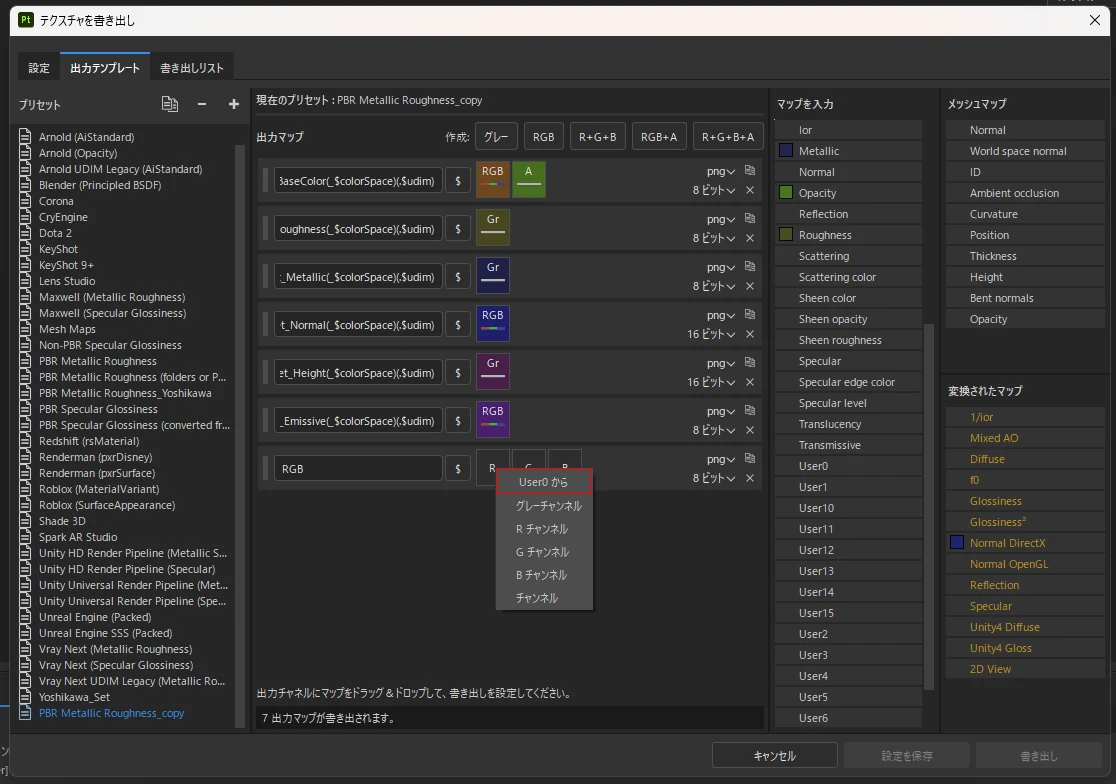Click the Gr channel swatch of Metallic map
The height and width of the screenshot is (784, 1116).
[x=493, y=276]
